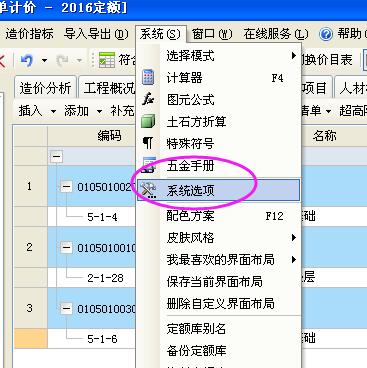Click code cell starting 0105010030
Viewport: 367px width, 368px height.
[106, 309]
